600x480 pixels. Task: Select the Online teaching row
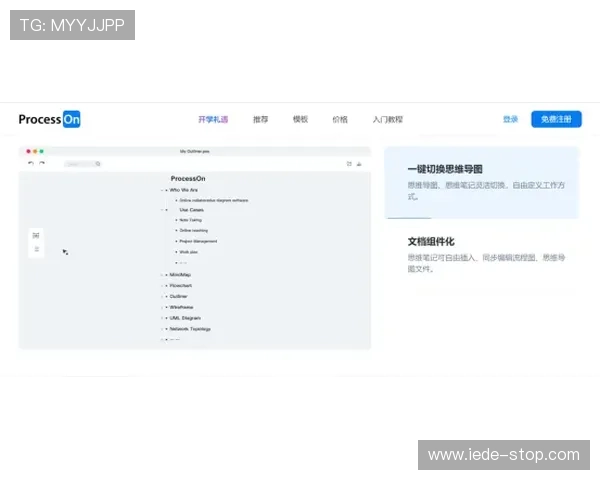click(x=193, y=230)
